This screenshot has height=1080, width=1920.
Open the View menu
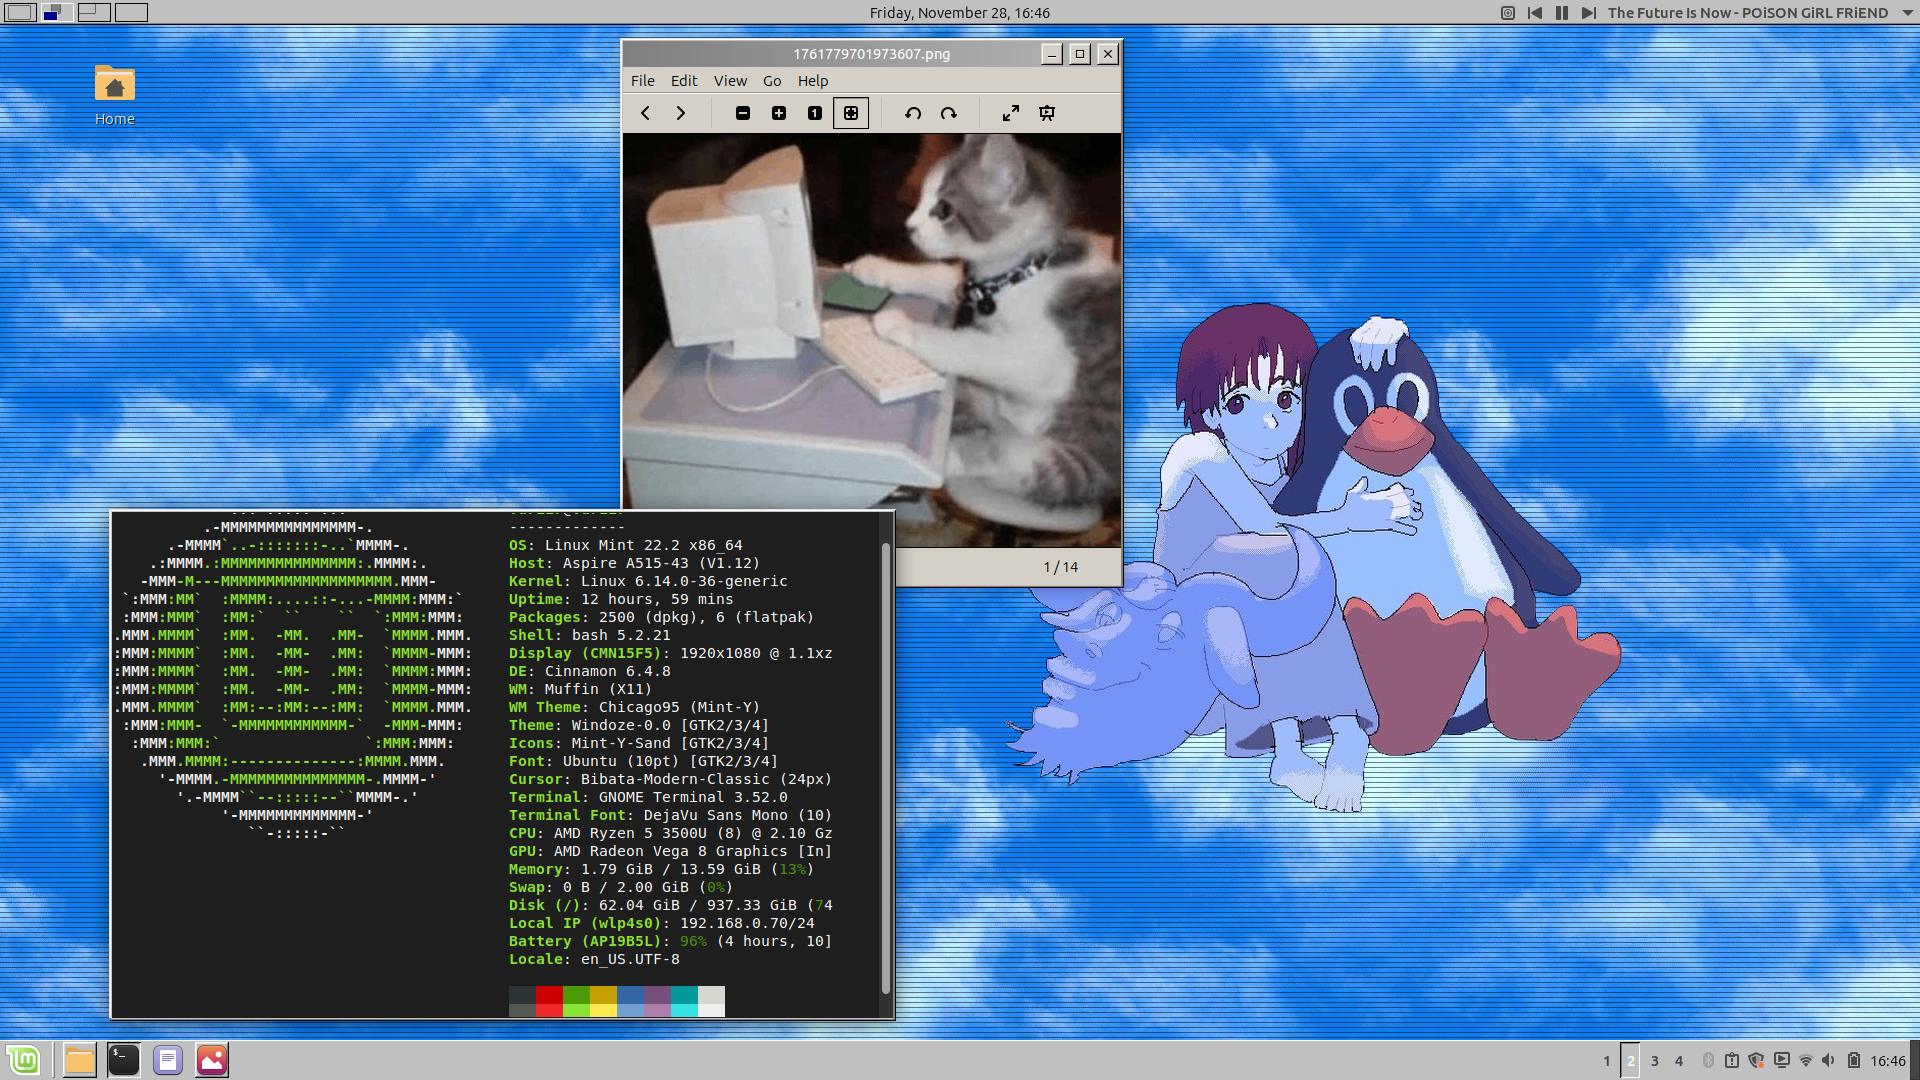coord(730,81)
